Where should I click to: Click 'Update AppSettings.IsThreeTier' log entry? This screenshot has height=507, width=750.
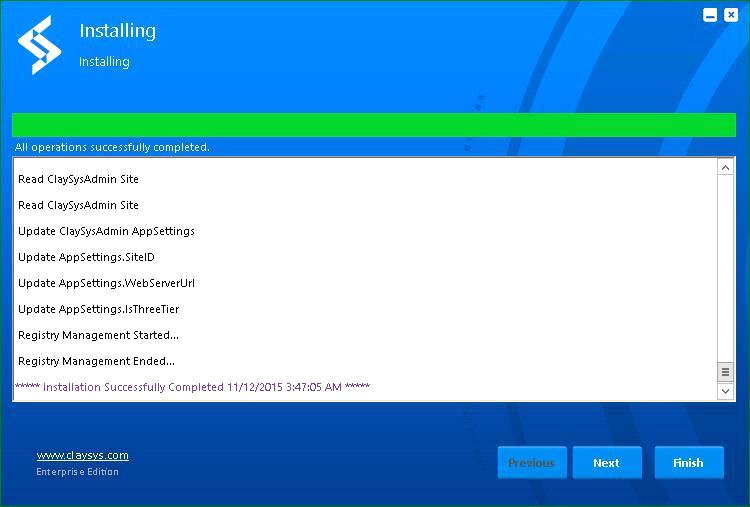pyautogui.click(x=98, y=309)
